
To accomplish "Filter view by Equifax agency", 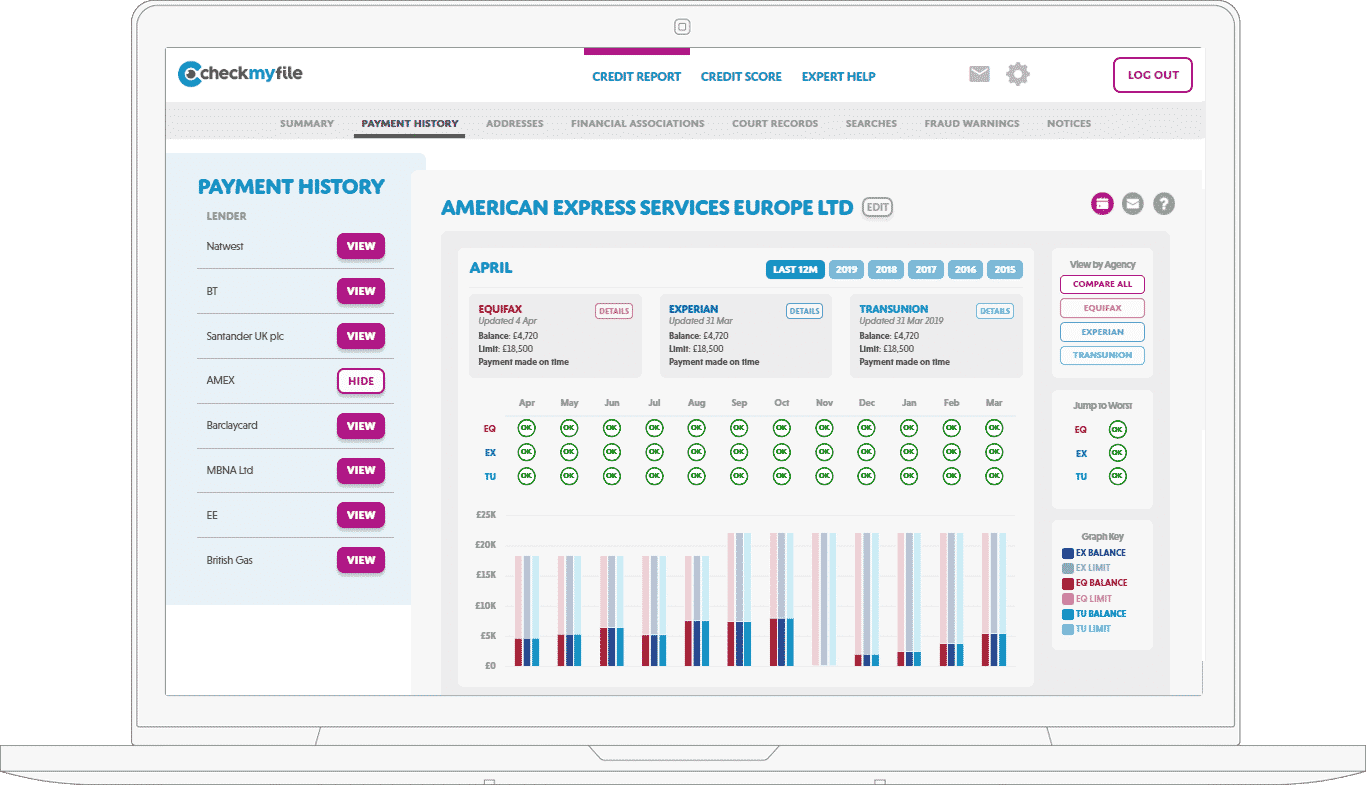I will pyautogui.click(x=1102, y=308).
